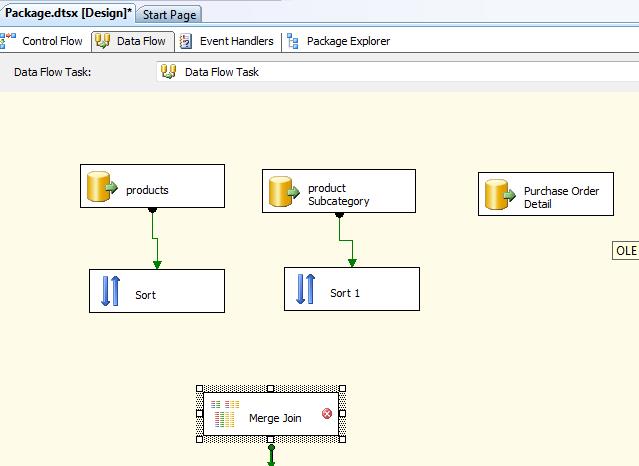The height and width of the screenshot is (466, 639).
Task: Click the Package Explorer tab icon
Action: click(x=293, y=41)
